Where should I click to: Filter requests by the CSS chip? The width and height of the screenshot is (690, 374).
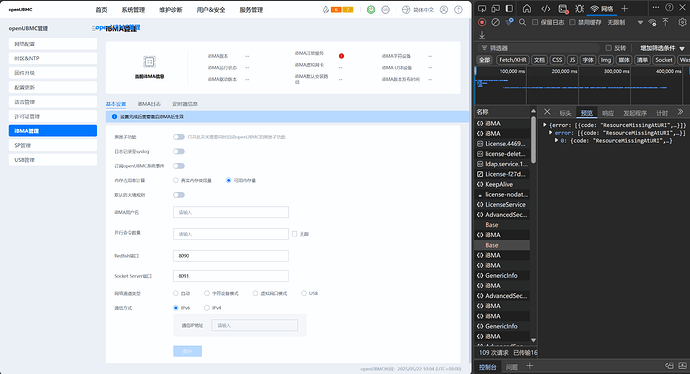pos(557,60)
